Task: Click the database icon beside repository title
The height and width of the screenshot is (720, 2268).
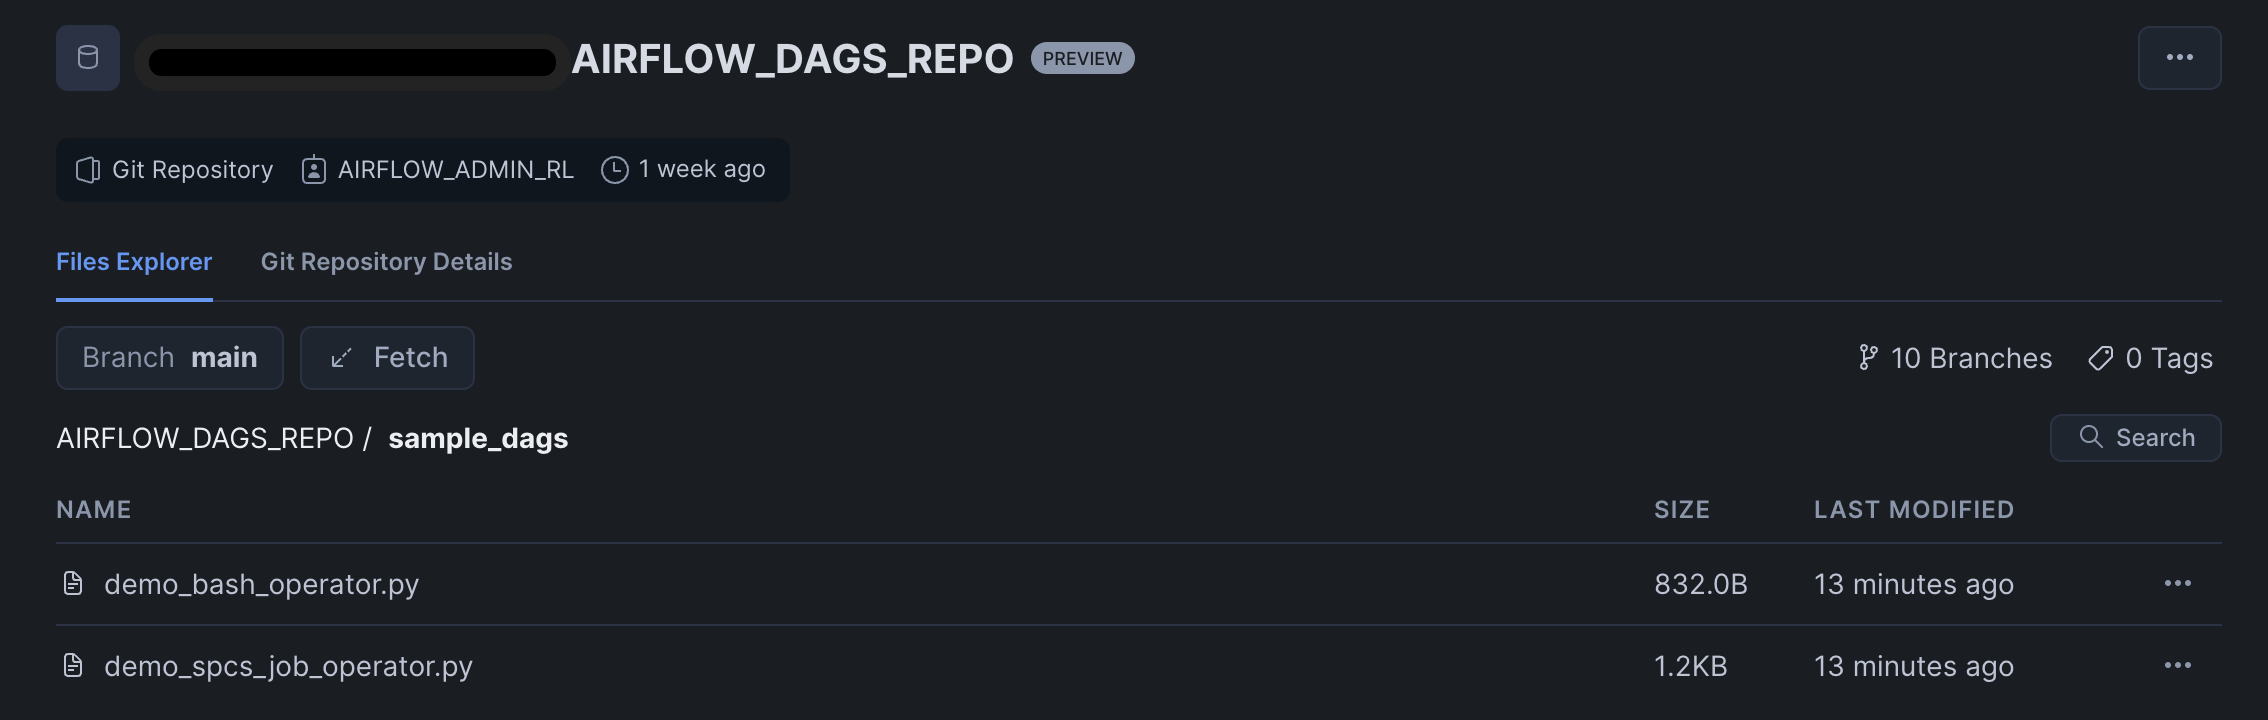Action: pos(88,58)
